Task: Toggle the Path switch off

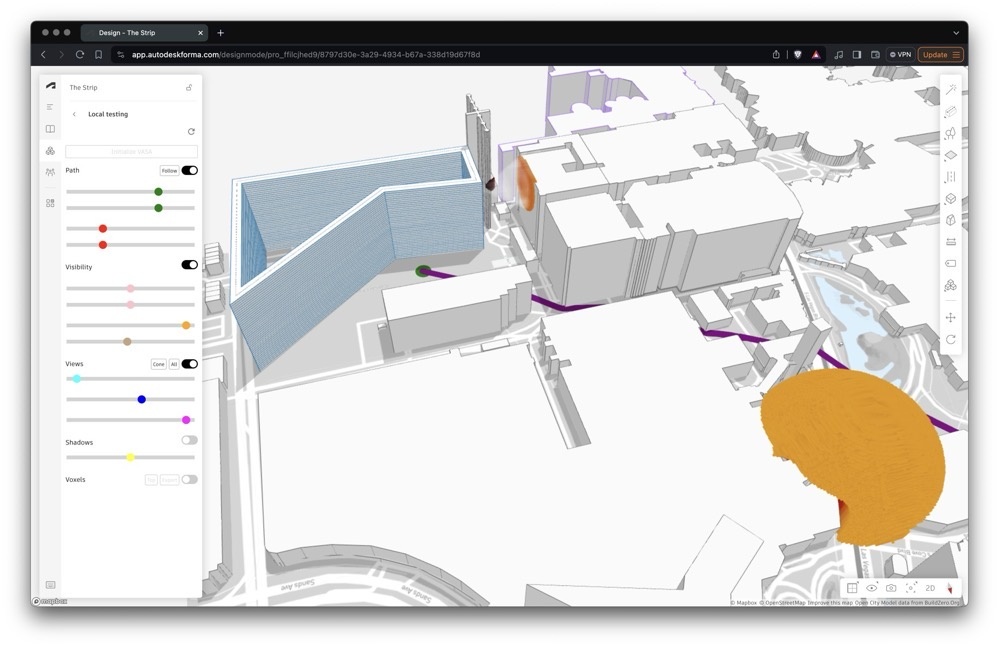Action: pyautogui.click(x=189, y=171)
